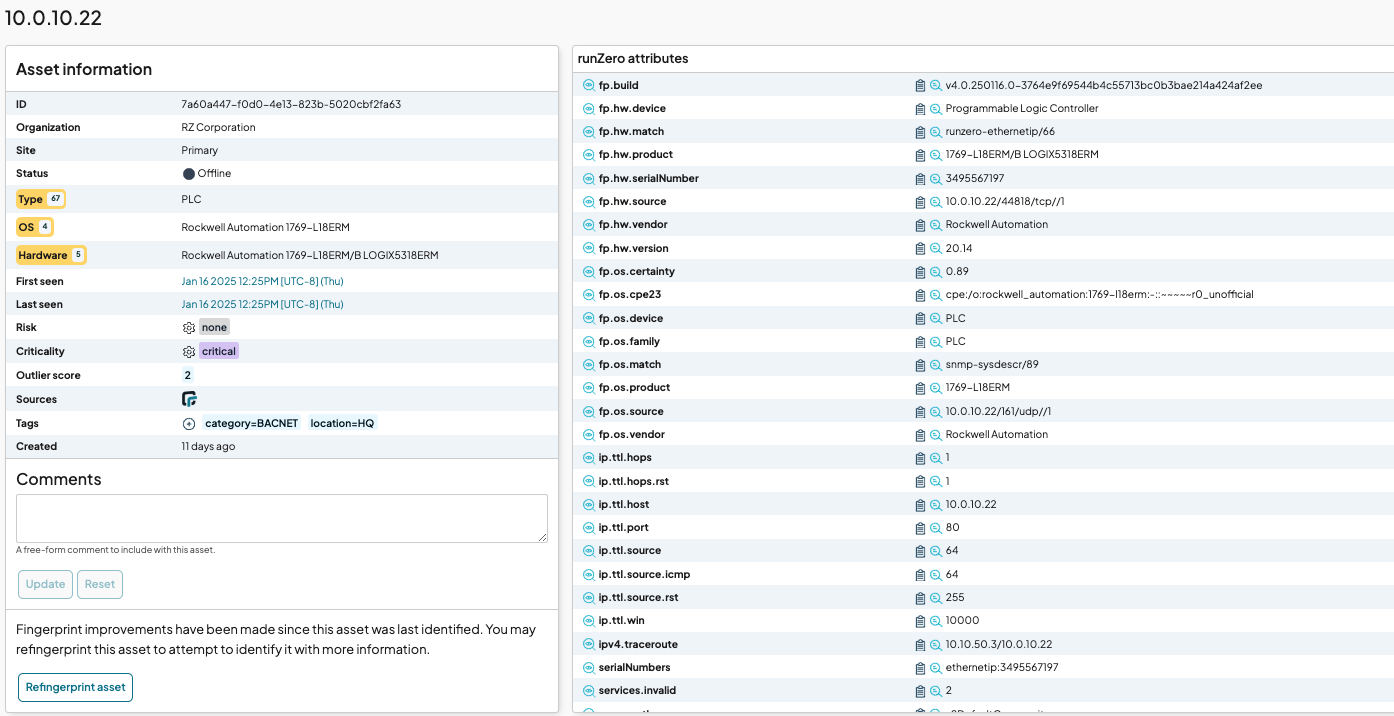Click the critical criticality badge
Screen dimensions: 1394x716
[x=219, y=352]
